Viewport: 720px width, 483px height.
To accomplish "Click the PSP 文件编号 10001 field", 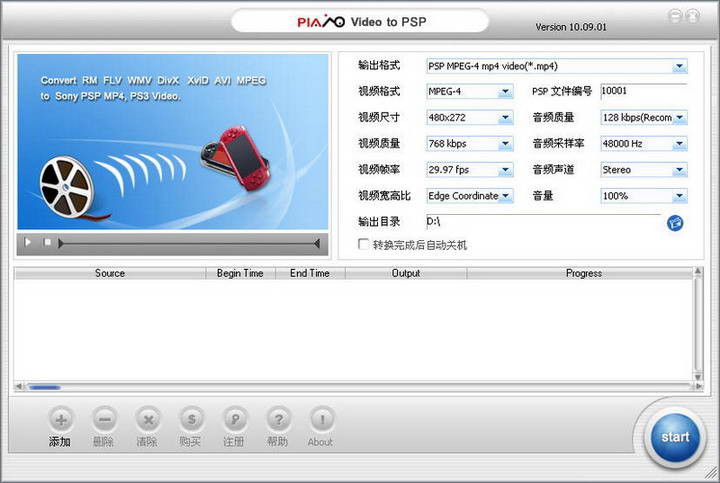I will 644,91.
